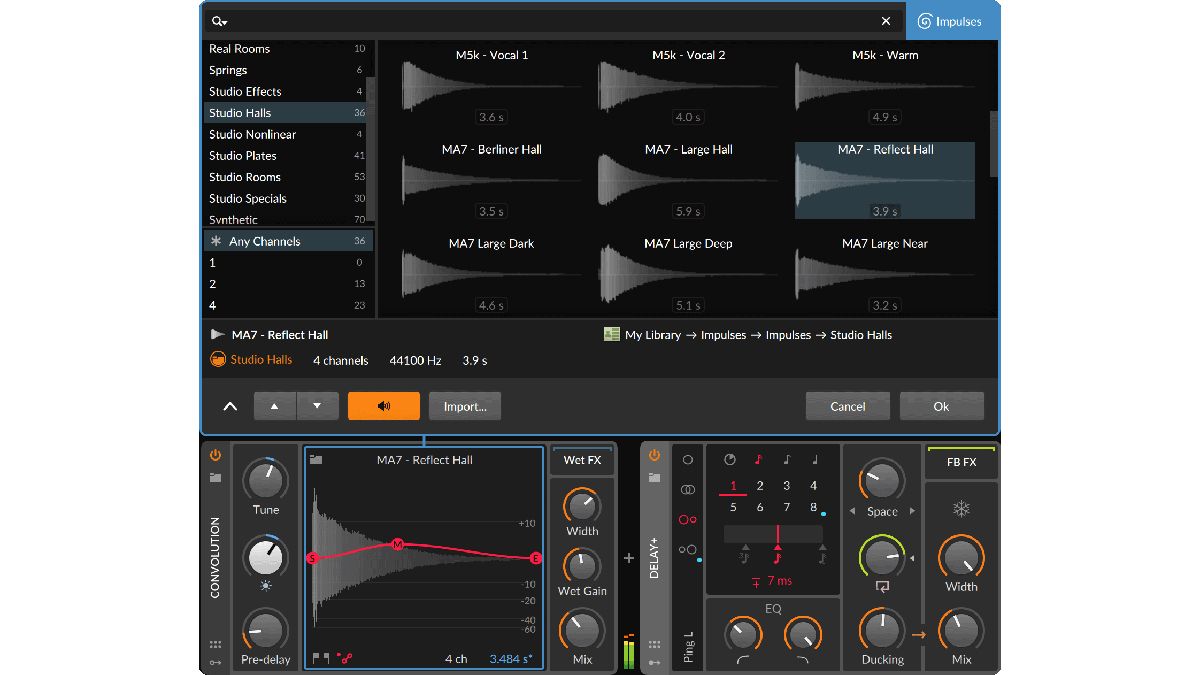Click the Convolution modulation routing icon
Viewport: 1200px width, 675px height.
[x=215, y=662]
